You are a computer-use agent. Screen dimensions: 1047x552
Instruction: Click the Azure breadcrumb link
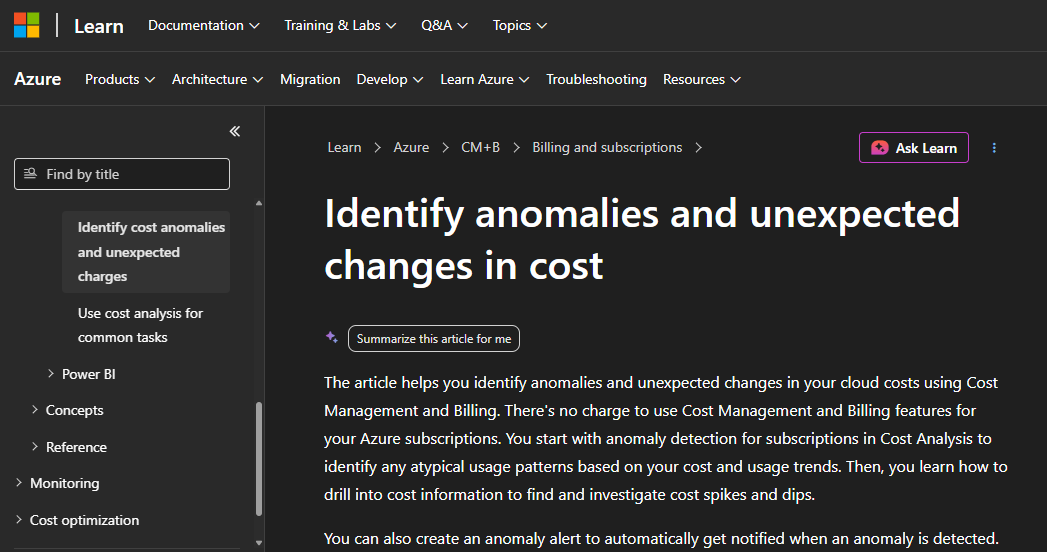point(411,148)
